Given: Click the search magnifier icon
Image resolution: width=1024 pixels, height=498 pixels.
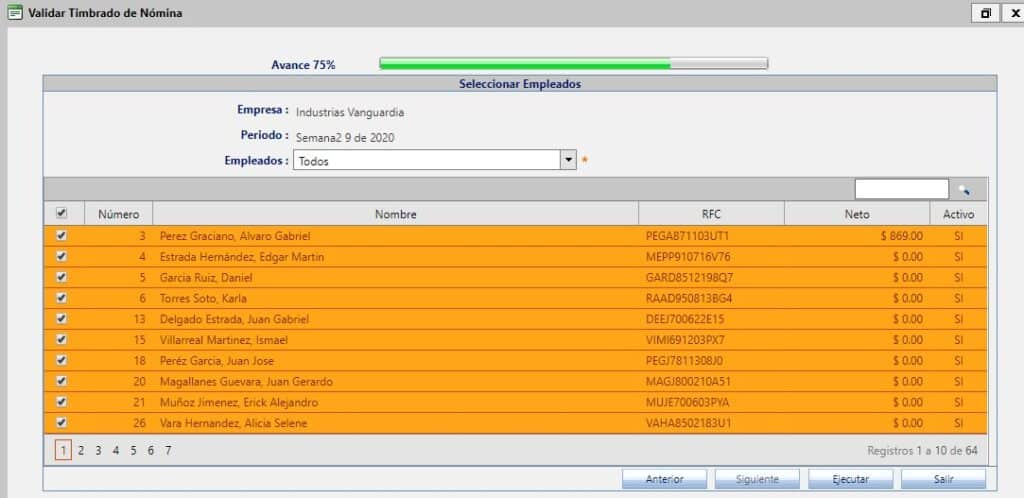Looking at the screenshot, I should tap(964, 189).
